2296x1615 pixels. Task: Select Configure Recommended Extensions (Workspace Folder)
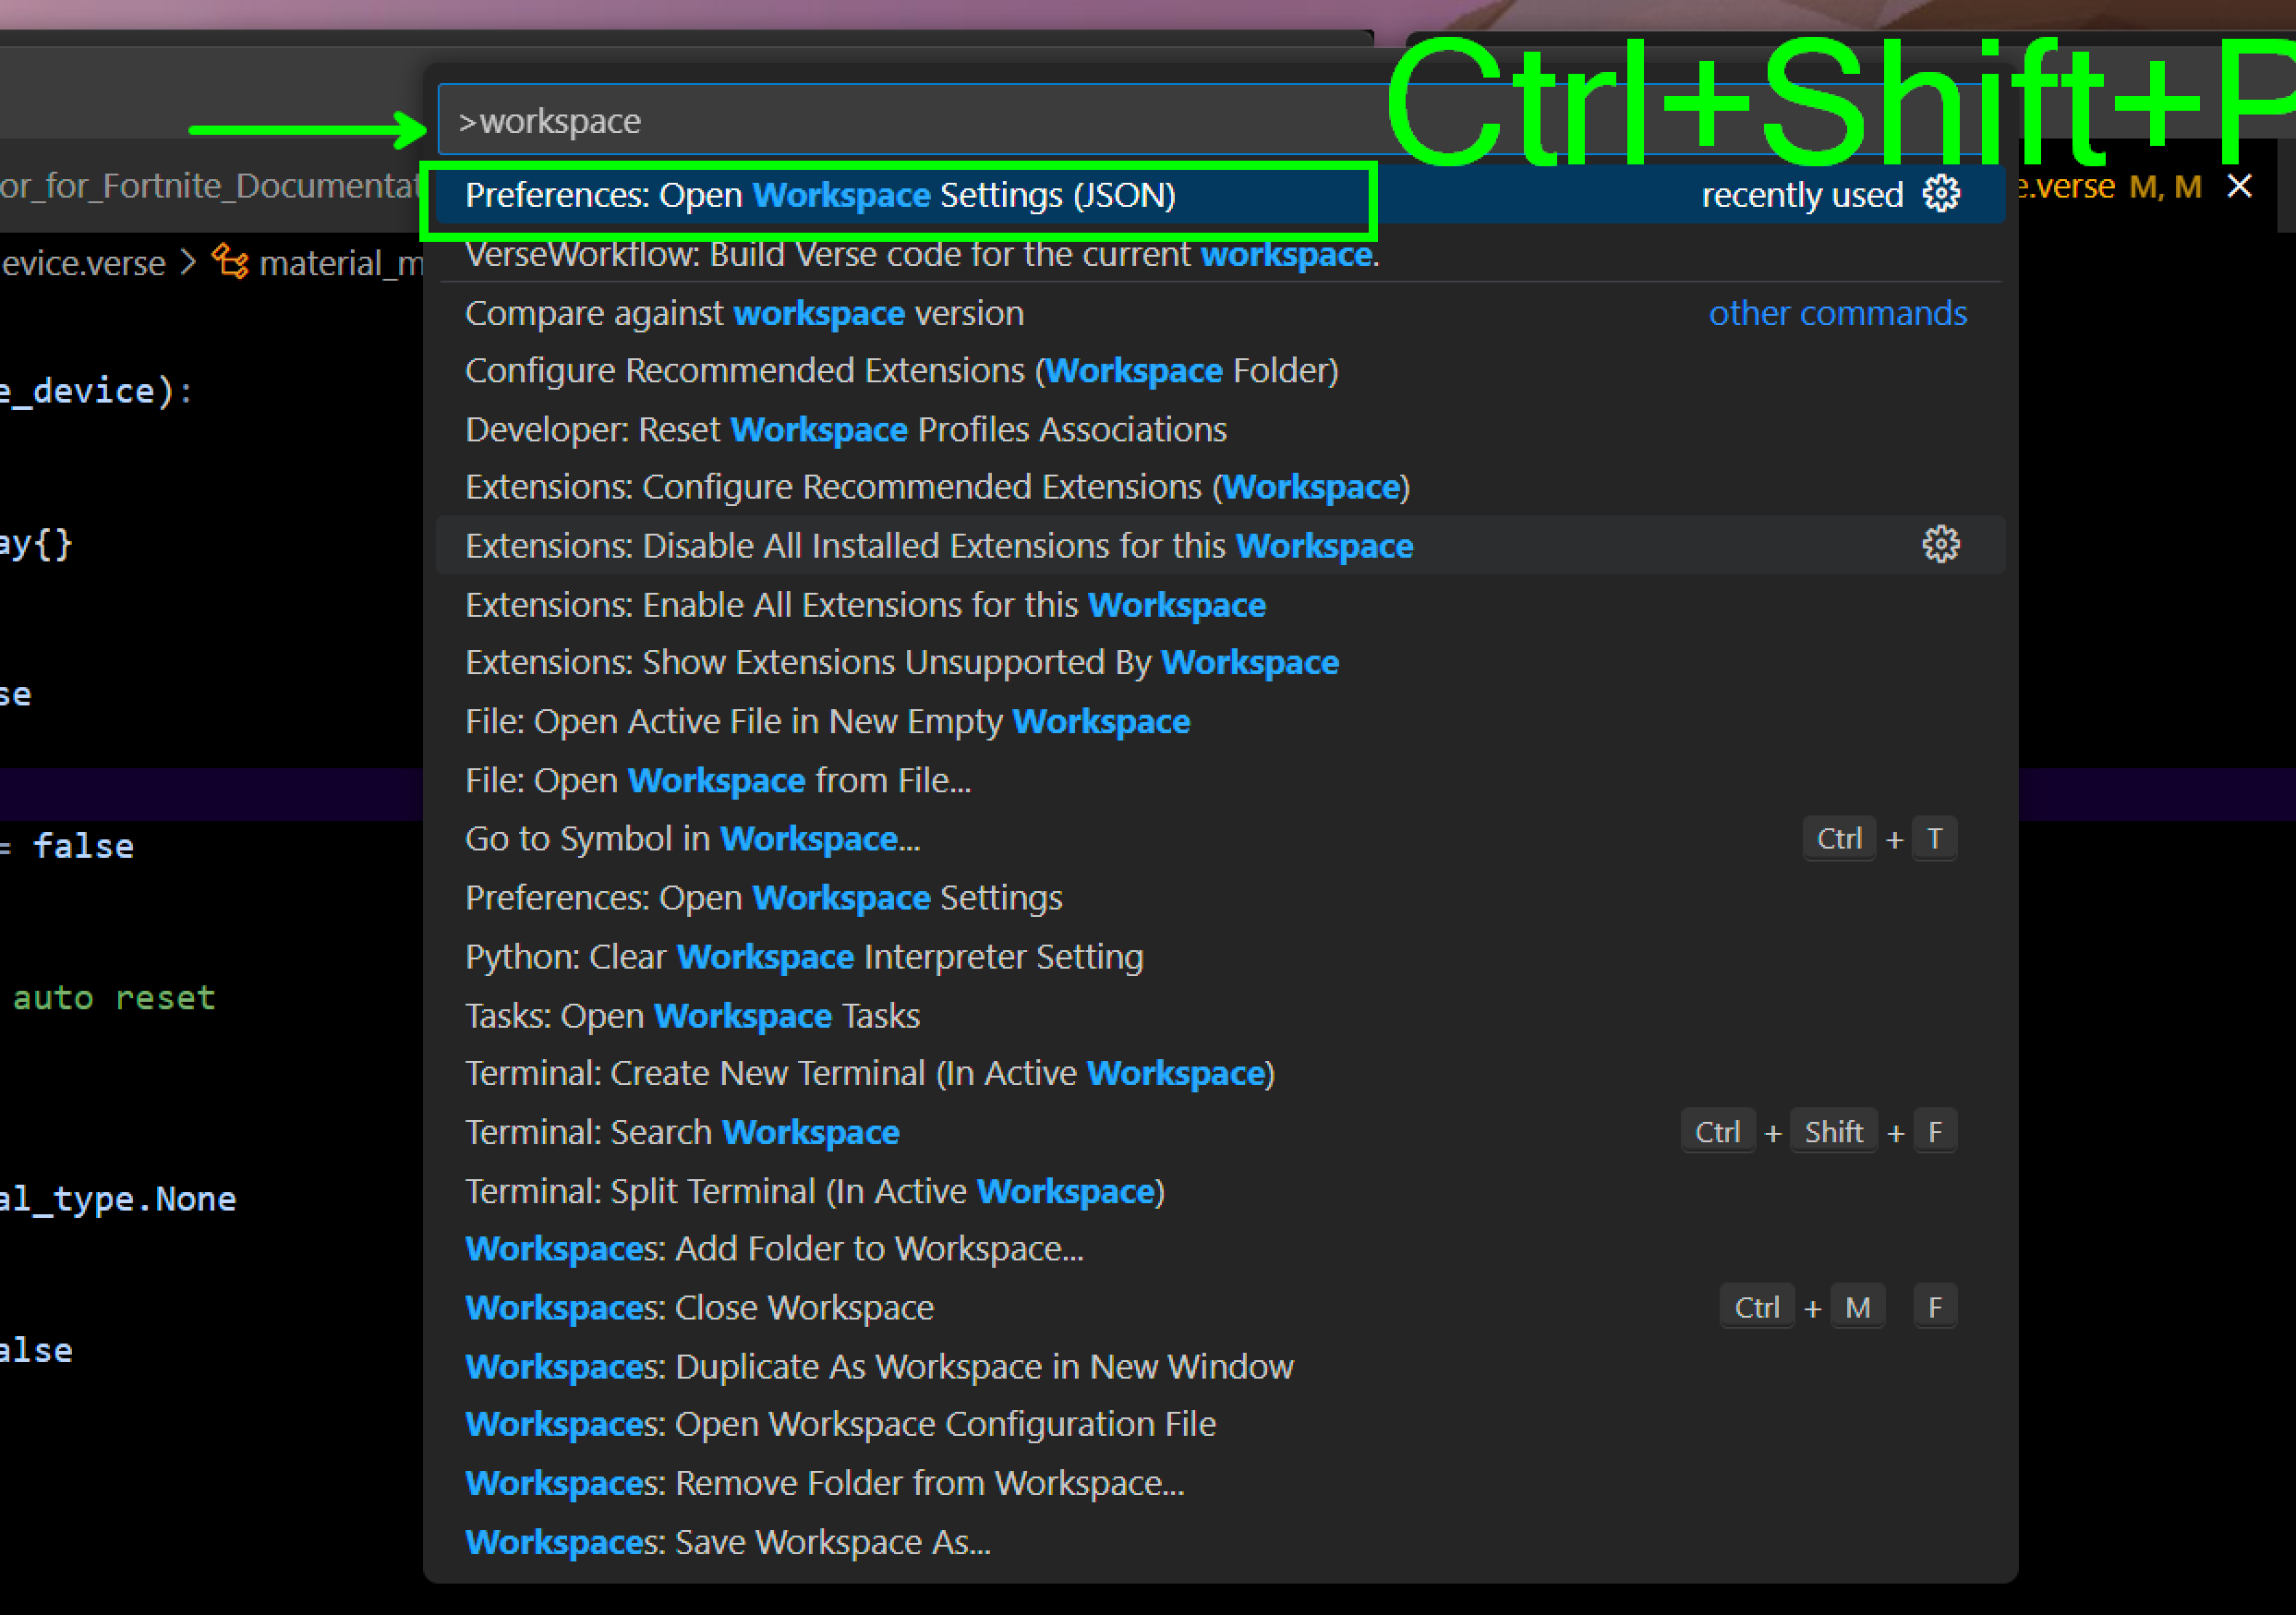click(x=900, y=371)
